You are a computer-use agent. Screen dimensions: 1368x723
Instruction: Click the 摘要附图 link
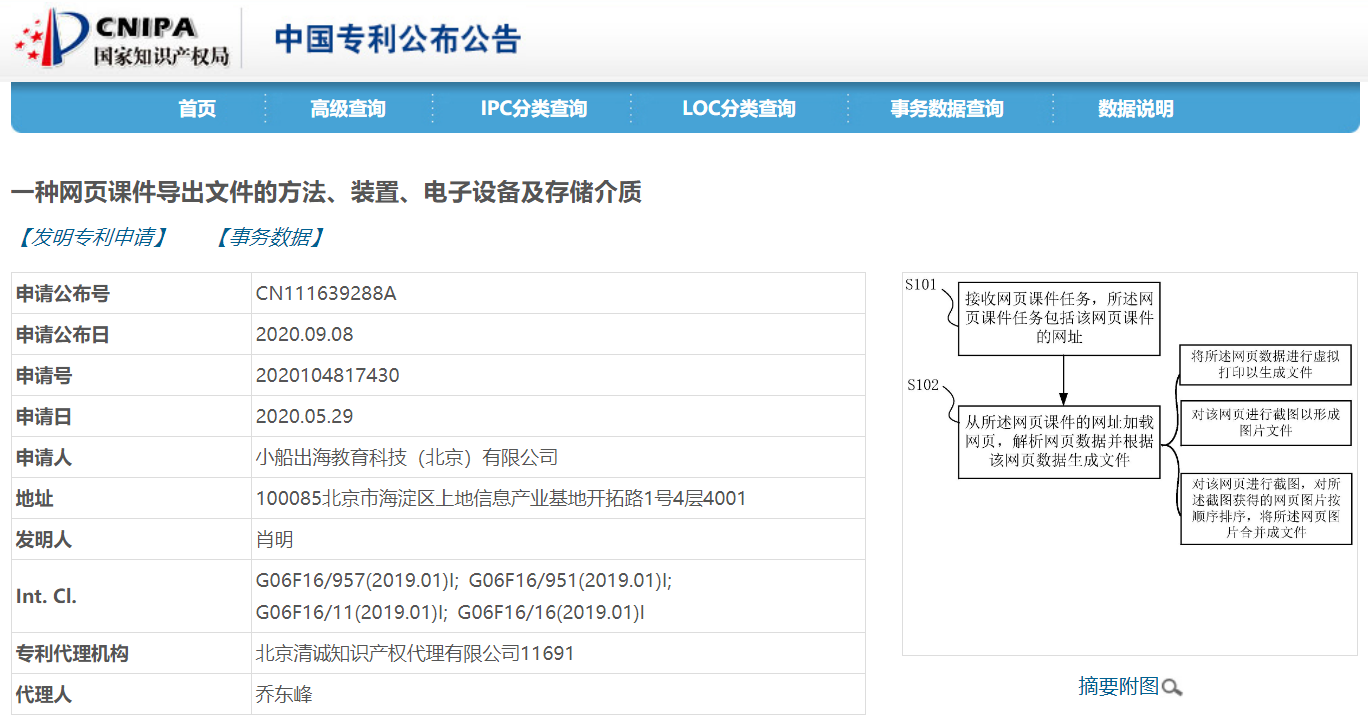coord(1118,686)
